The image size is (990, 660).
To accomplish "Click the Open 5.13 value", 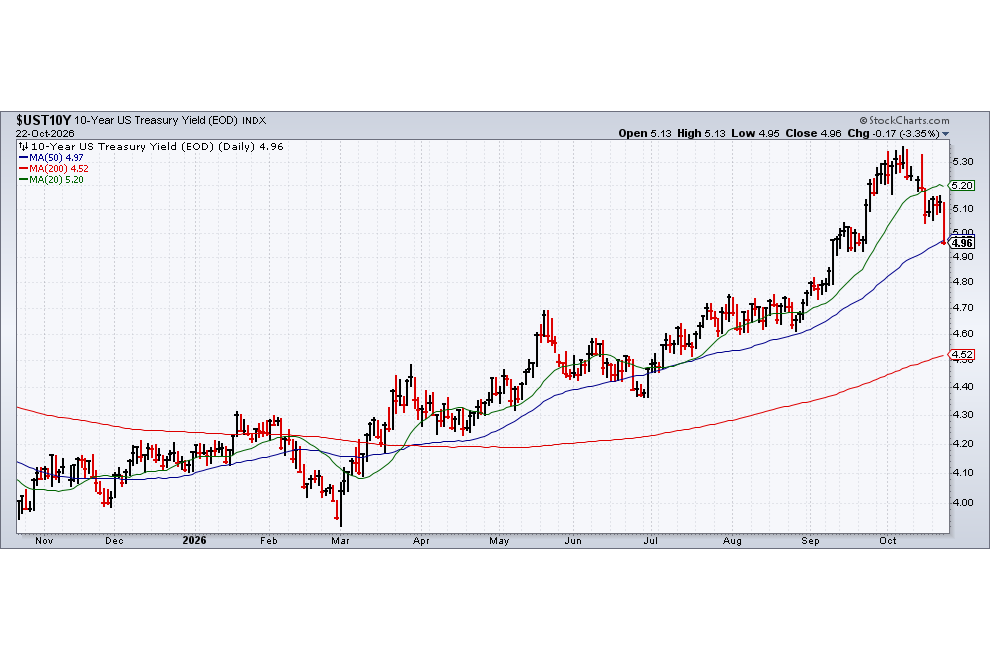I will (645, 133).
